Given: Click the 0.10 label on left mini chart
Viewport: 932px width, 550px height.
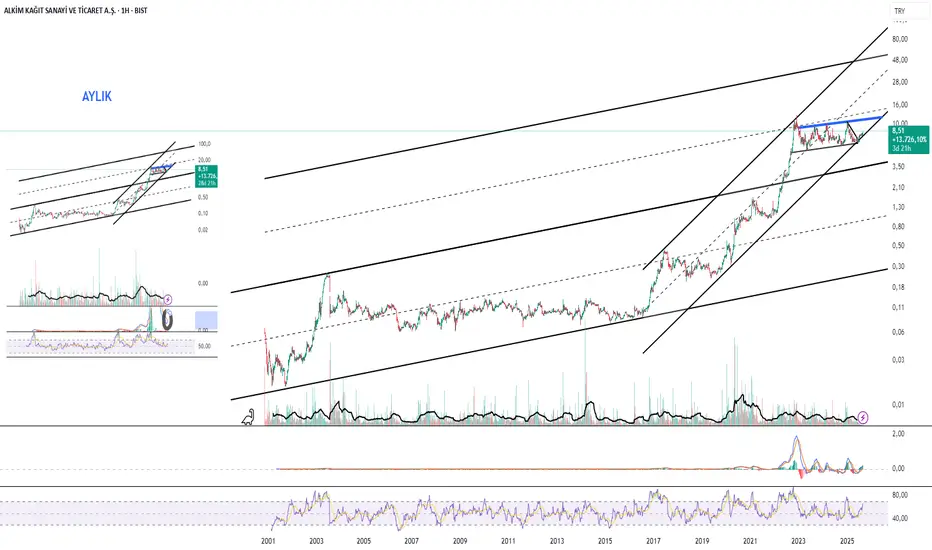Looking at the screenshot, I should [x=203, y=213].
